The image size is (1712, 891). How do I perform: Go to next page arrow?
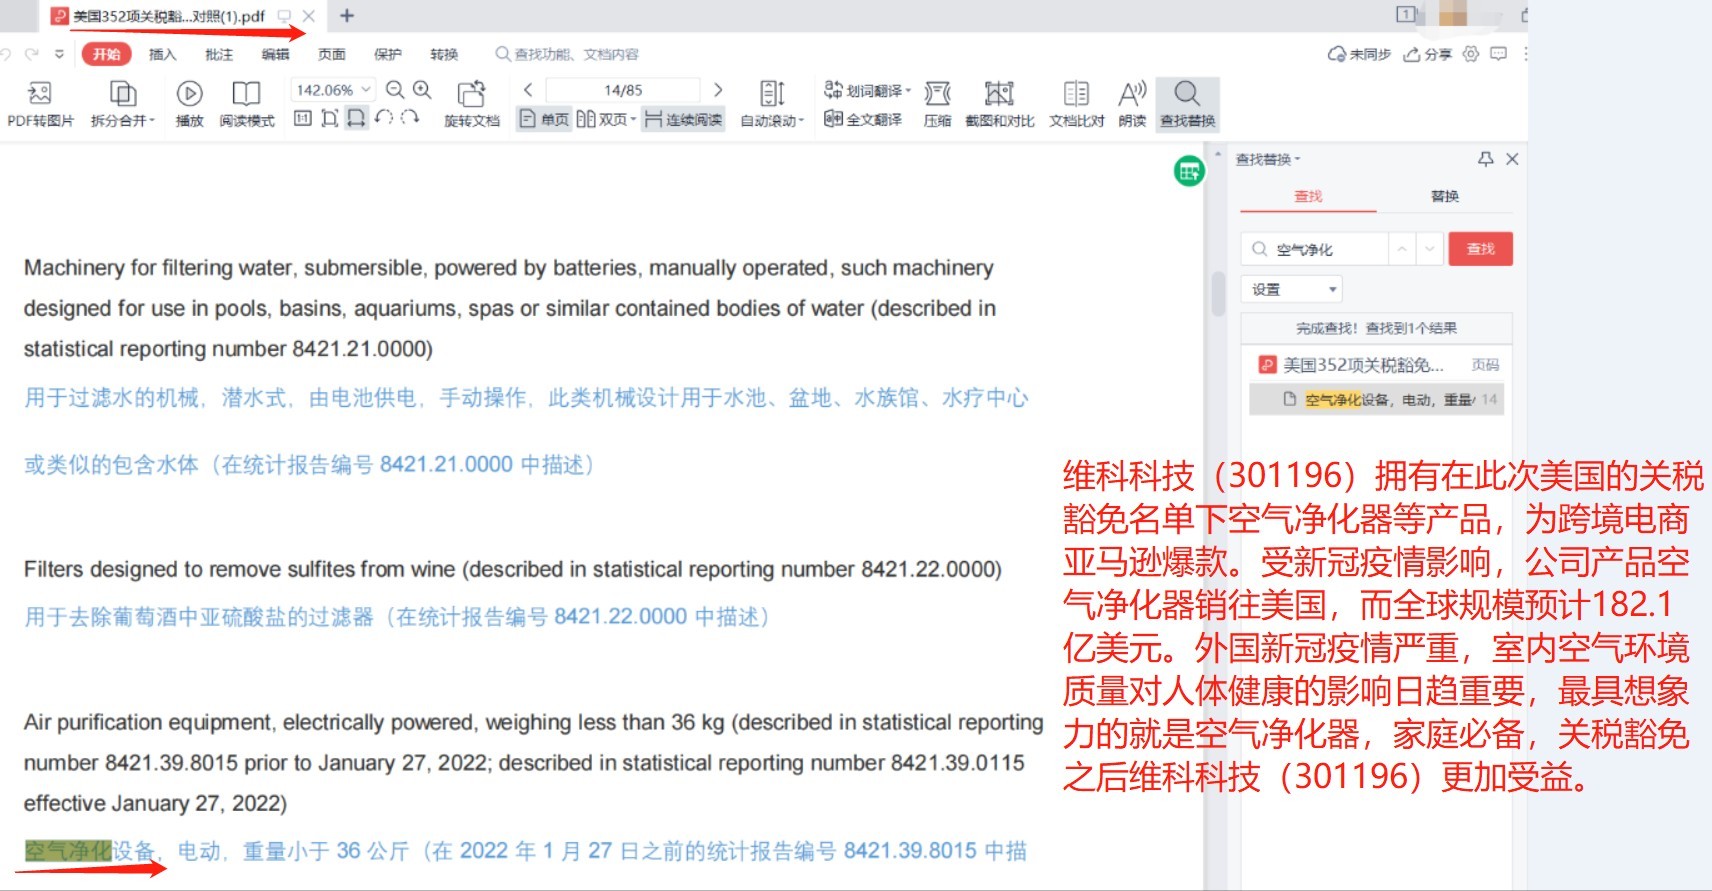[x=717, y=90]
